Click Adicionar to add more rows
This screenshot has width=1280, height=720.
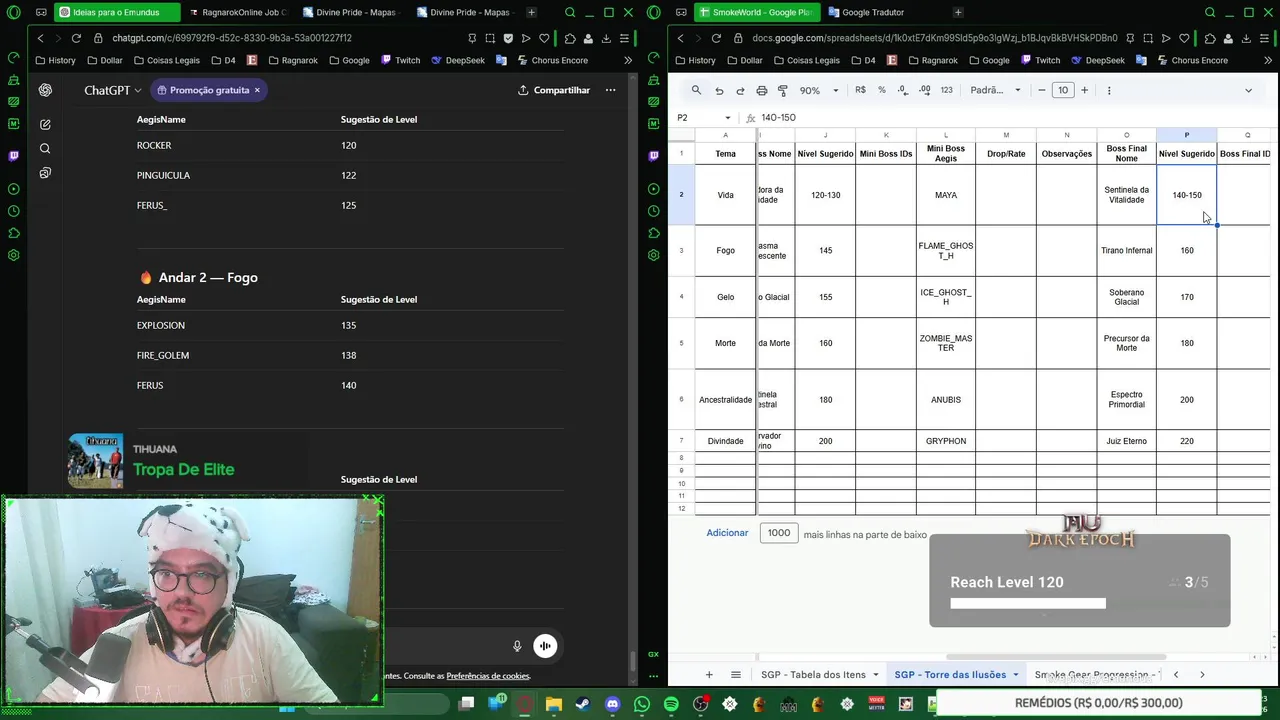coord(727,533)
